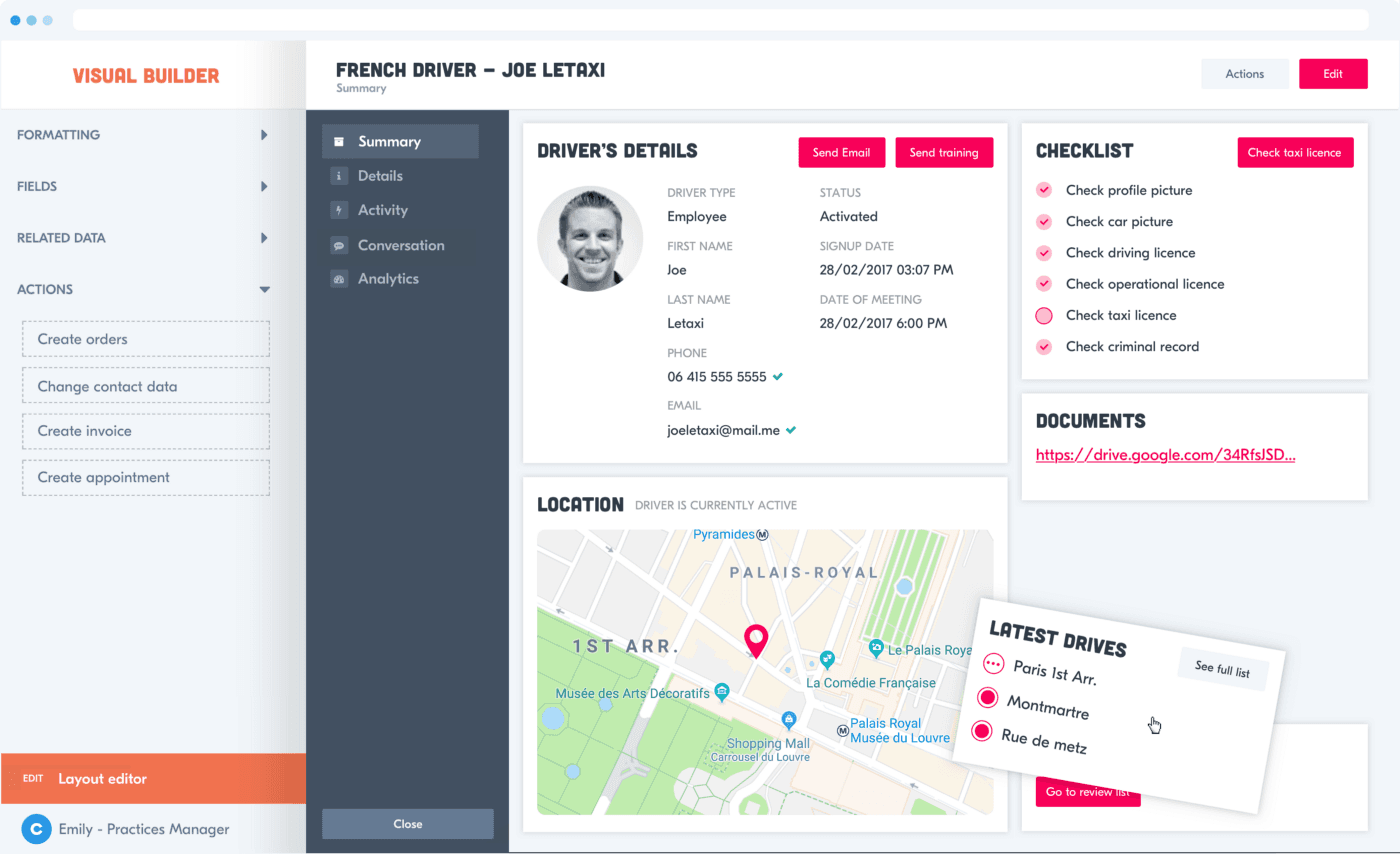Click See full list button
Viewport: 1400px width, 854px height.
tap(1222, 670)
